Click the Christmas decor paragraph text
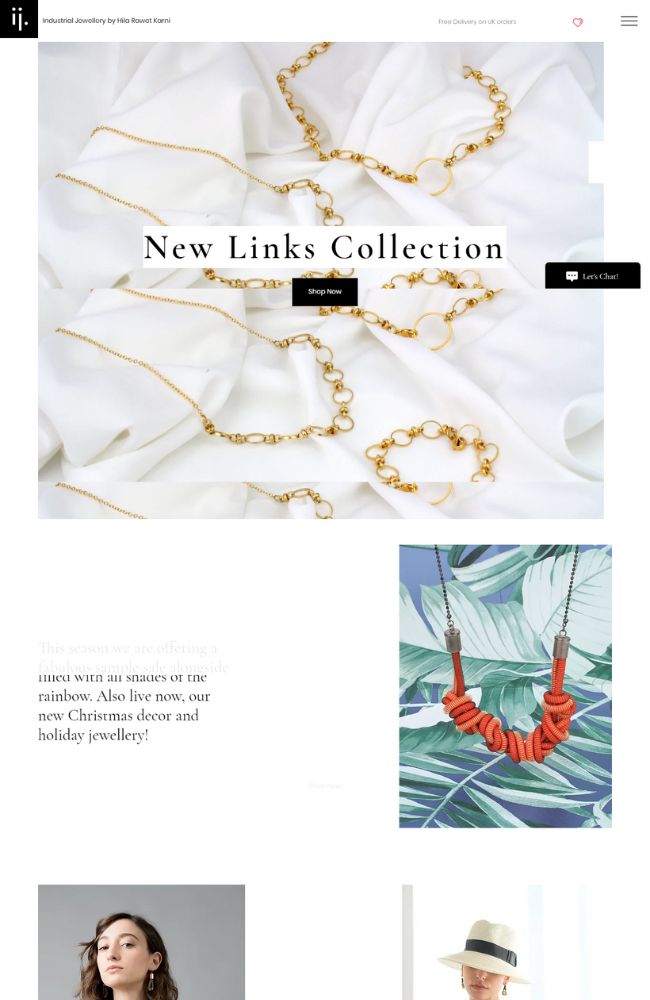This screenshot has width=650, height=1000. coord(124,706)
